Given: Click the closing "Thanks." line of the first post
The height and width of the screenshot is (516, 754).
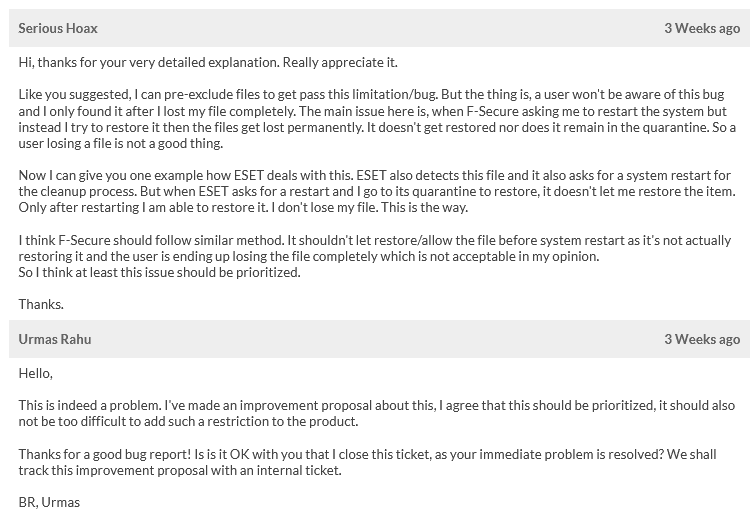Looking at the screenshot, I should [41, 304].
